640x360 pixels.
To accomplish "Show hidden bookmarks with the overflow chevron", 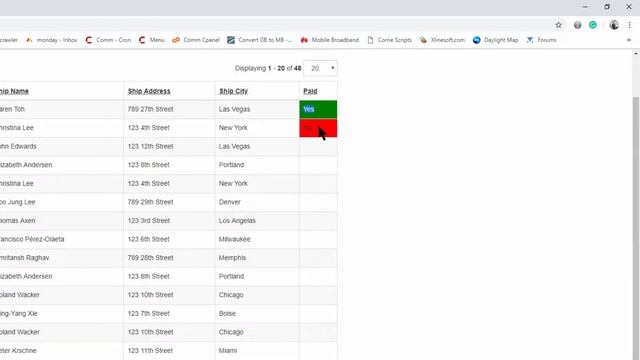I will tap(629, 40).
